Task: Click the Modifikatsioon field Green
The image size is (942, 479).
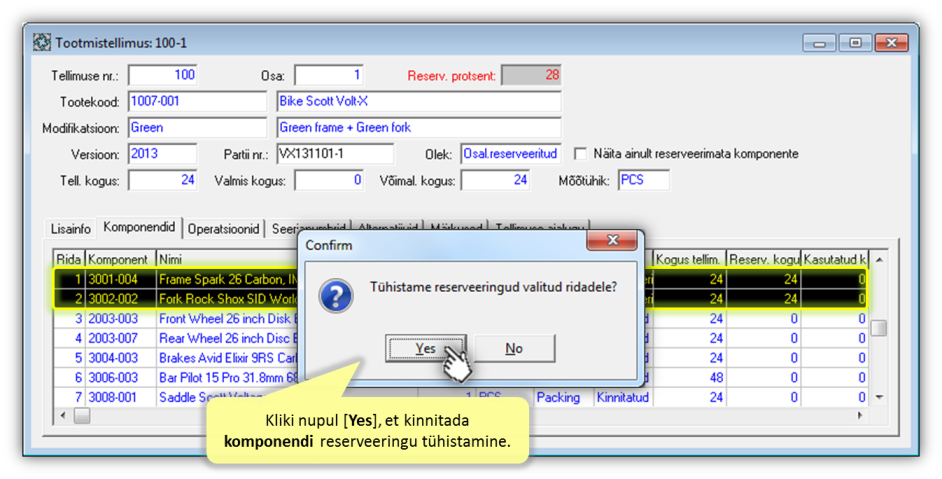Action: pyautogui.click(x=197, y=127)
